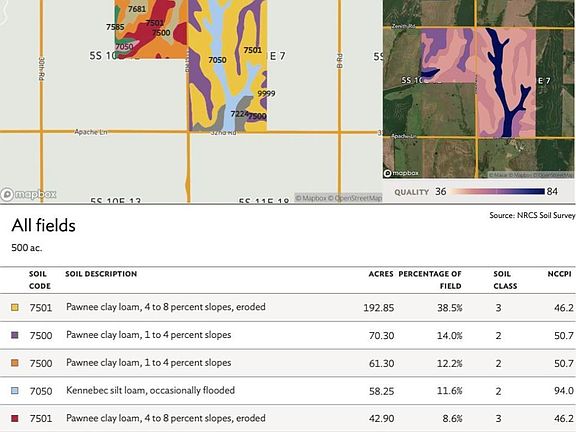Click the 42.90 acres value

[x=381, y=419]
